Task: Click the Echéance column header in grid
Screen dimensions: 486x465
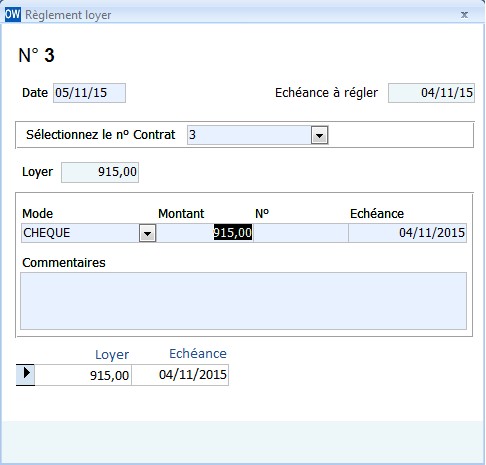Action: [x=198, y=354]
